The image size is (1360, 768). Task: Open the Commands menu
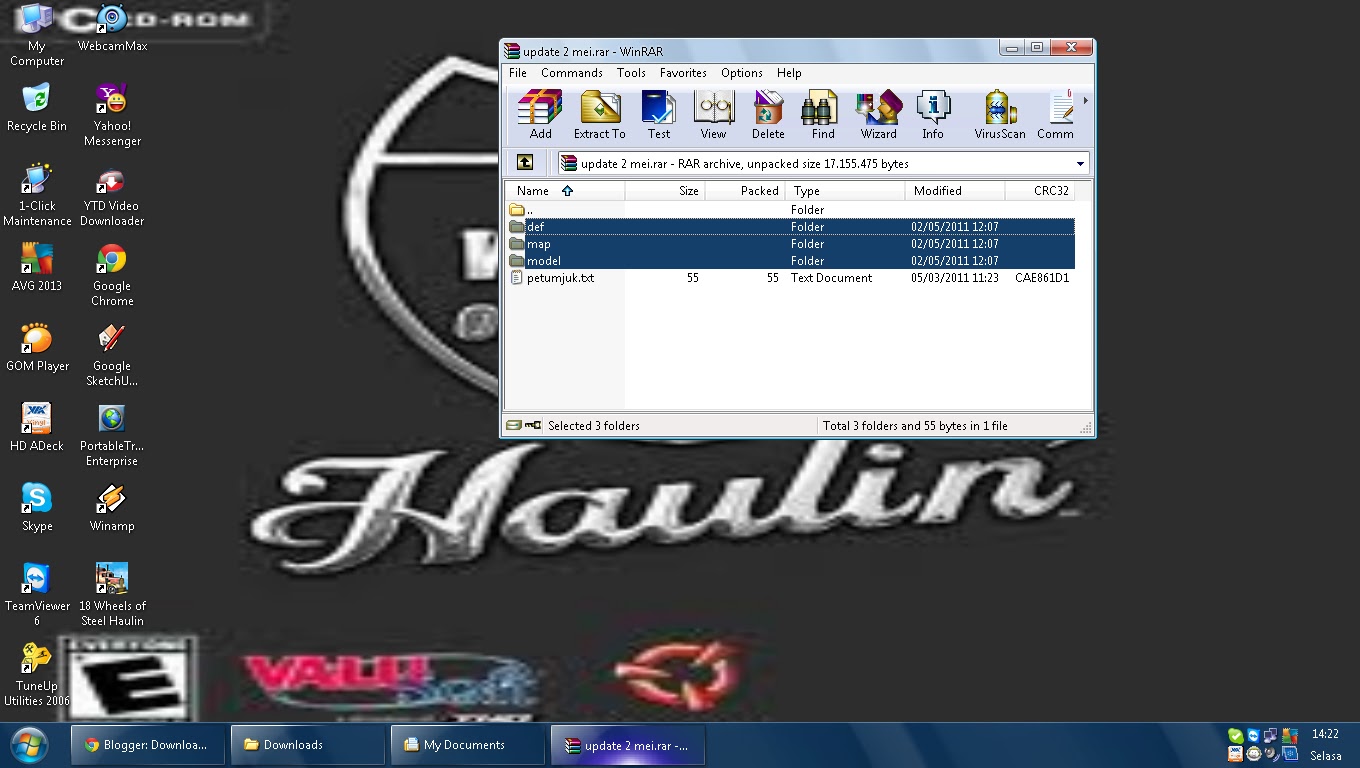click(572, 73)
